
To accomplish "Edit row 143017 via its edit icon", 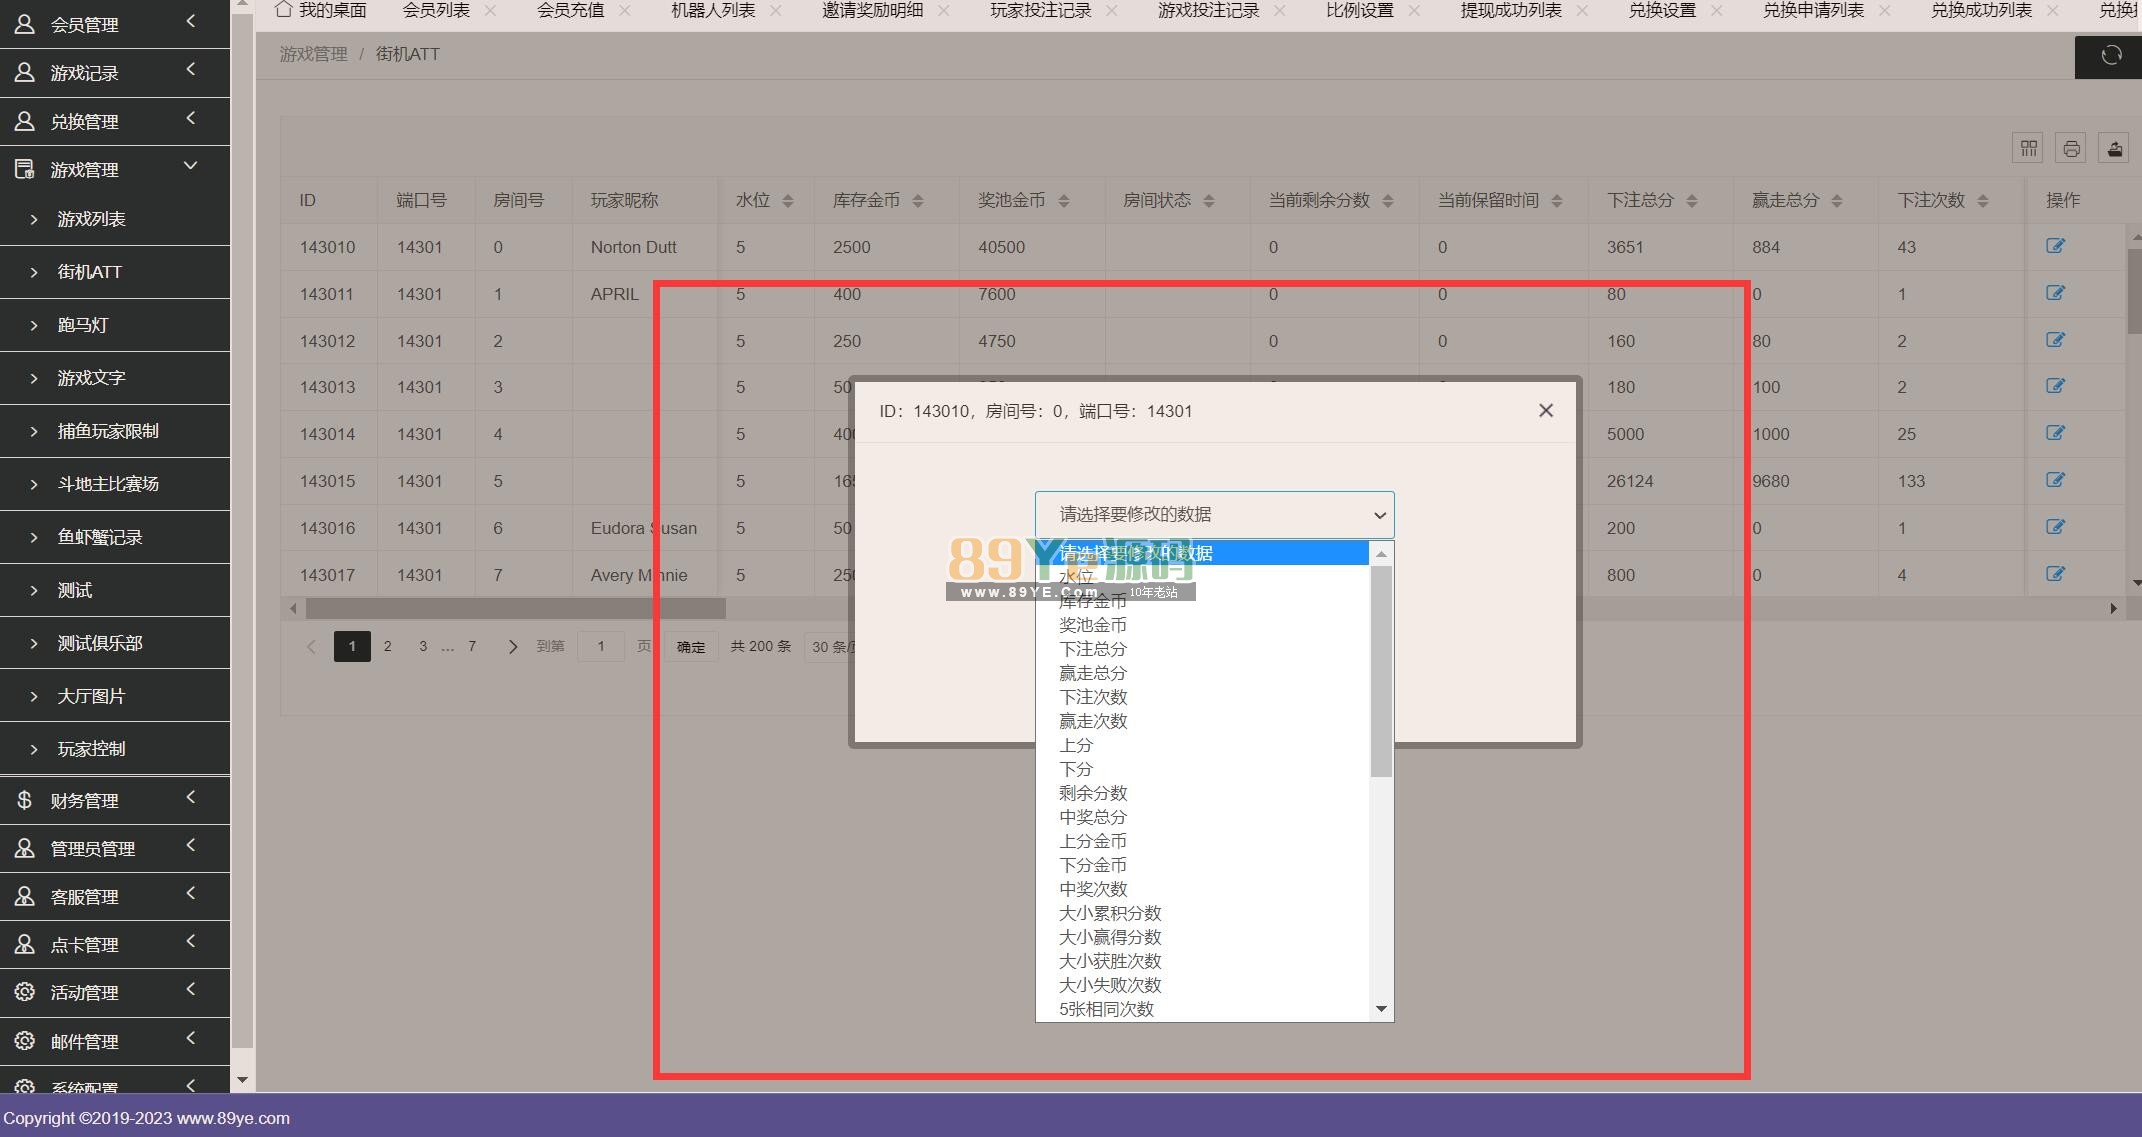I will point(2055,574).
